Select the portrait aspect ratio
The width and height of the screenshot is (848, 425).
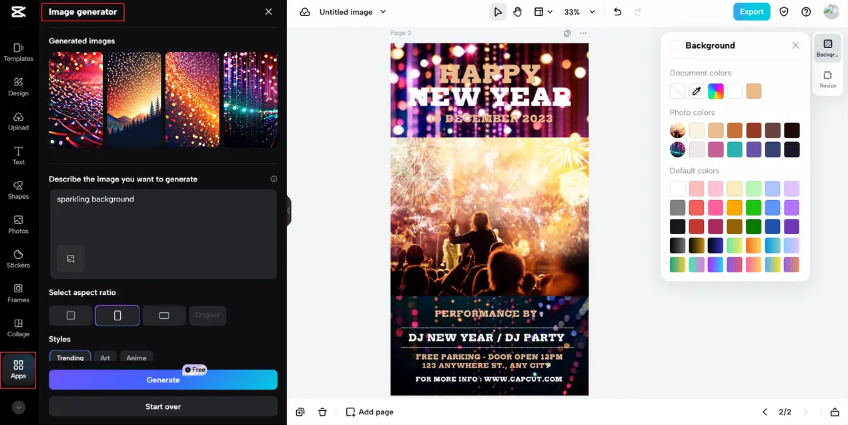click(x=117, y=315)
